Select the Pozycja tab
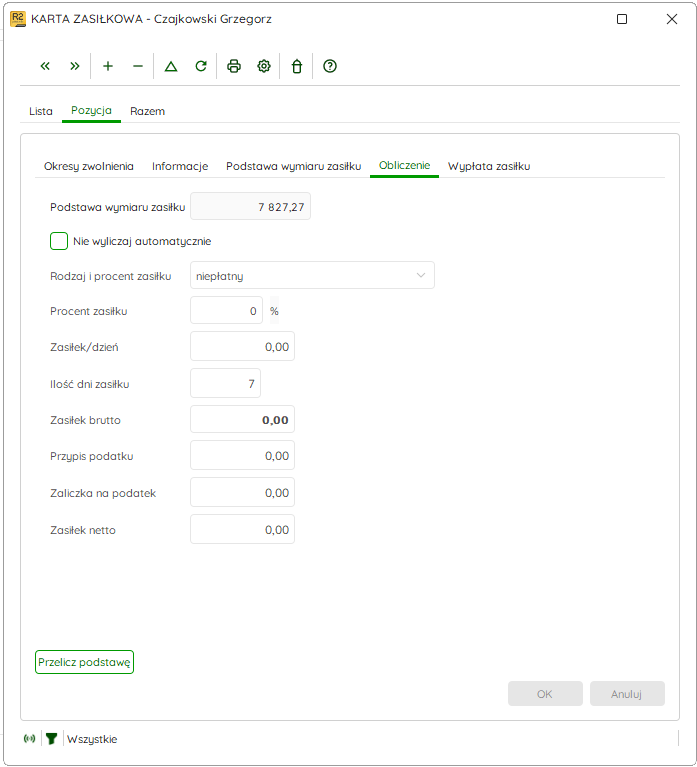 point(91,111)
